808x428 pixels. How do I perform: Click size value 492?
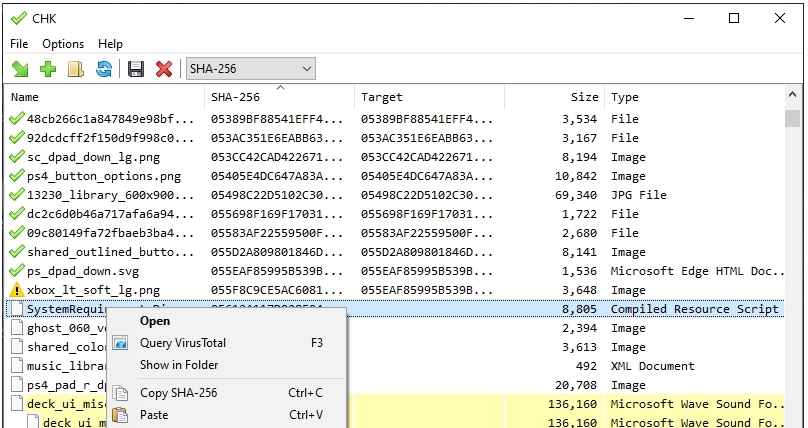pos(586,366)
